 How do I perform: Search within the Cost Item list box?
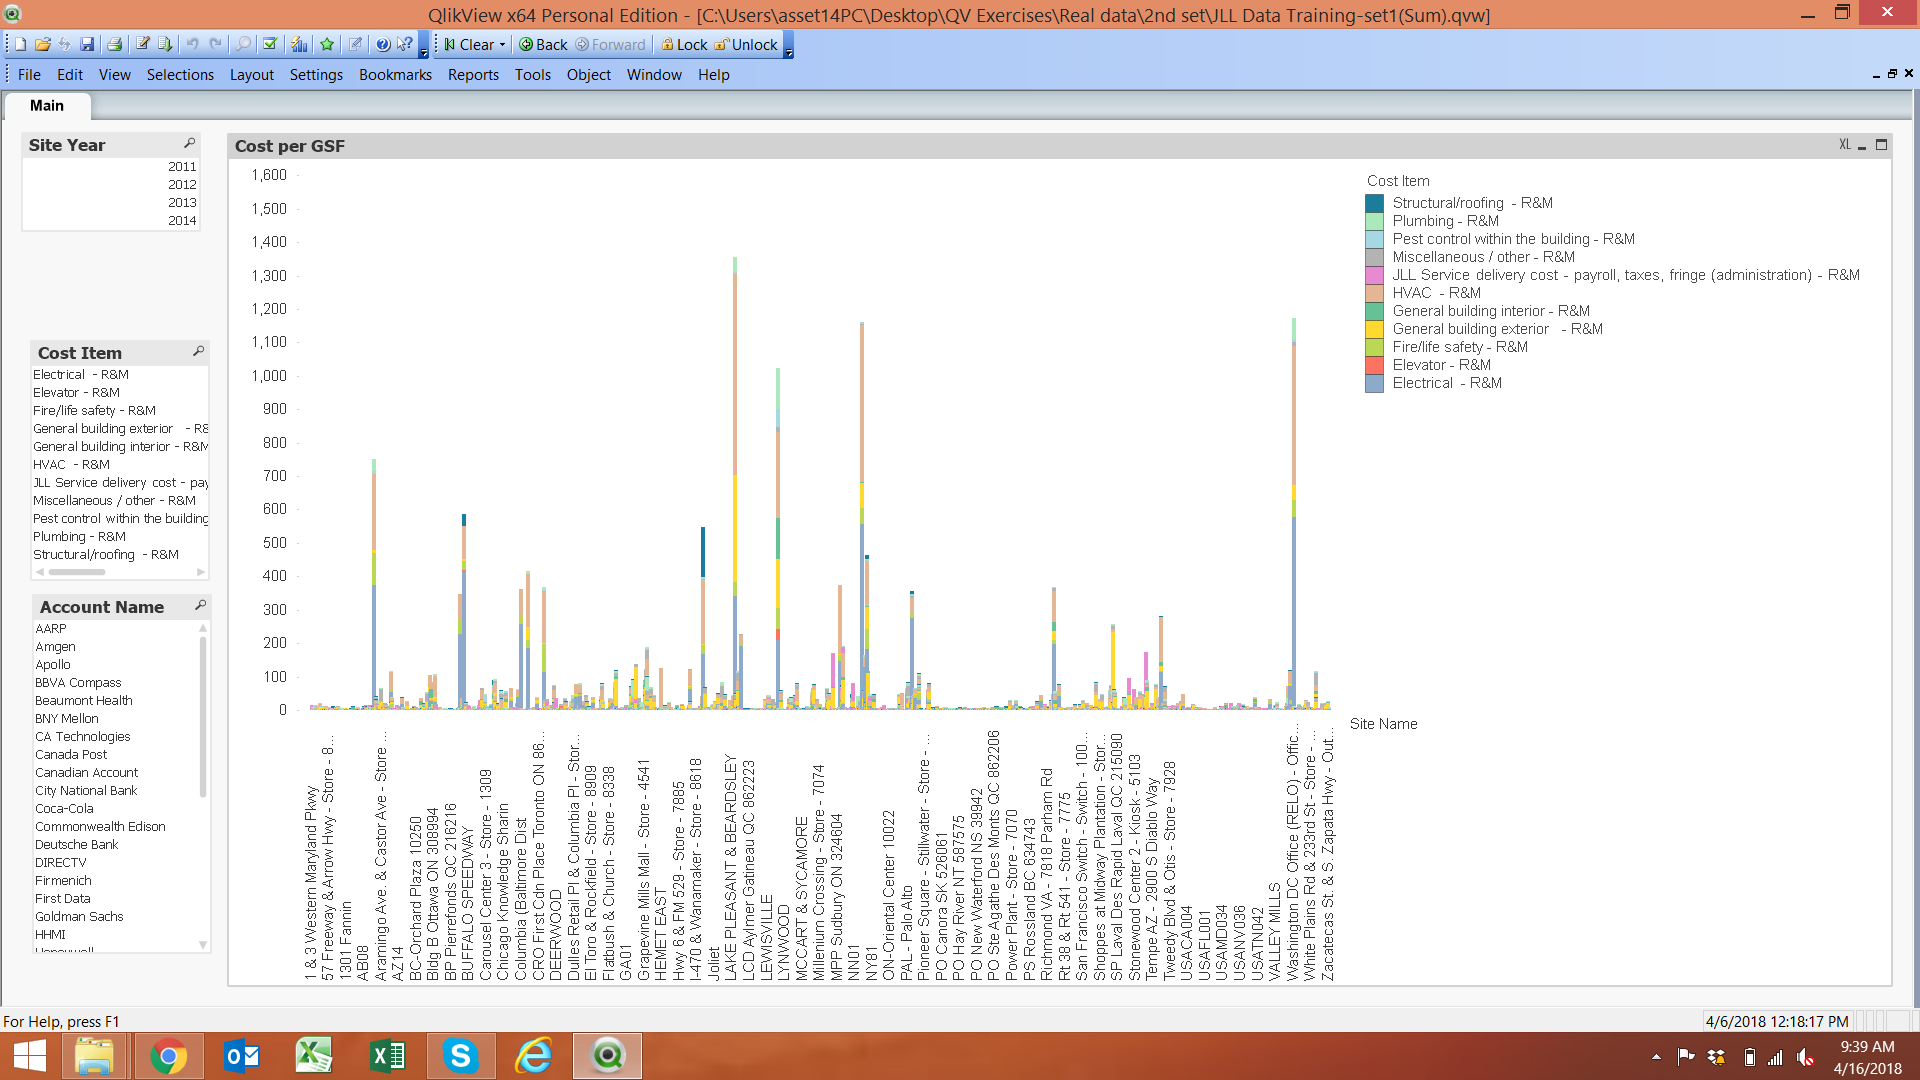(198, 352)
